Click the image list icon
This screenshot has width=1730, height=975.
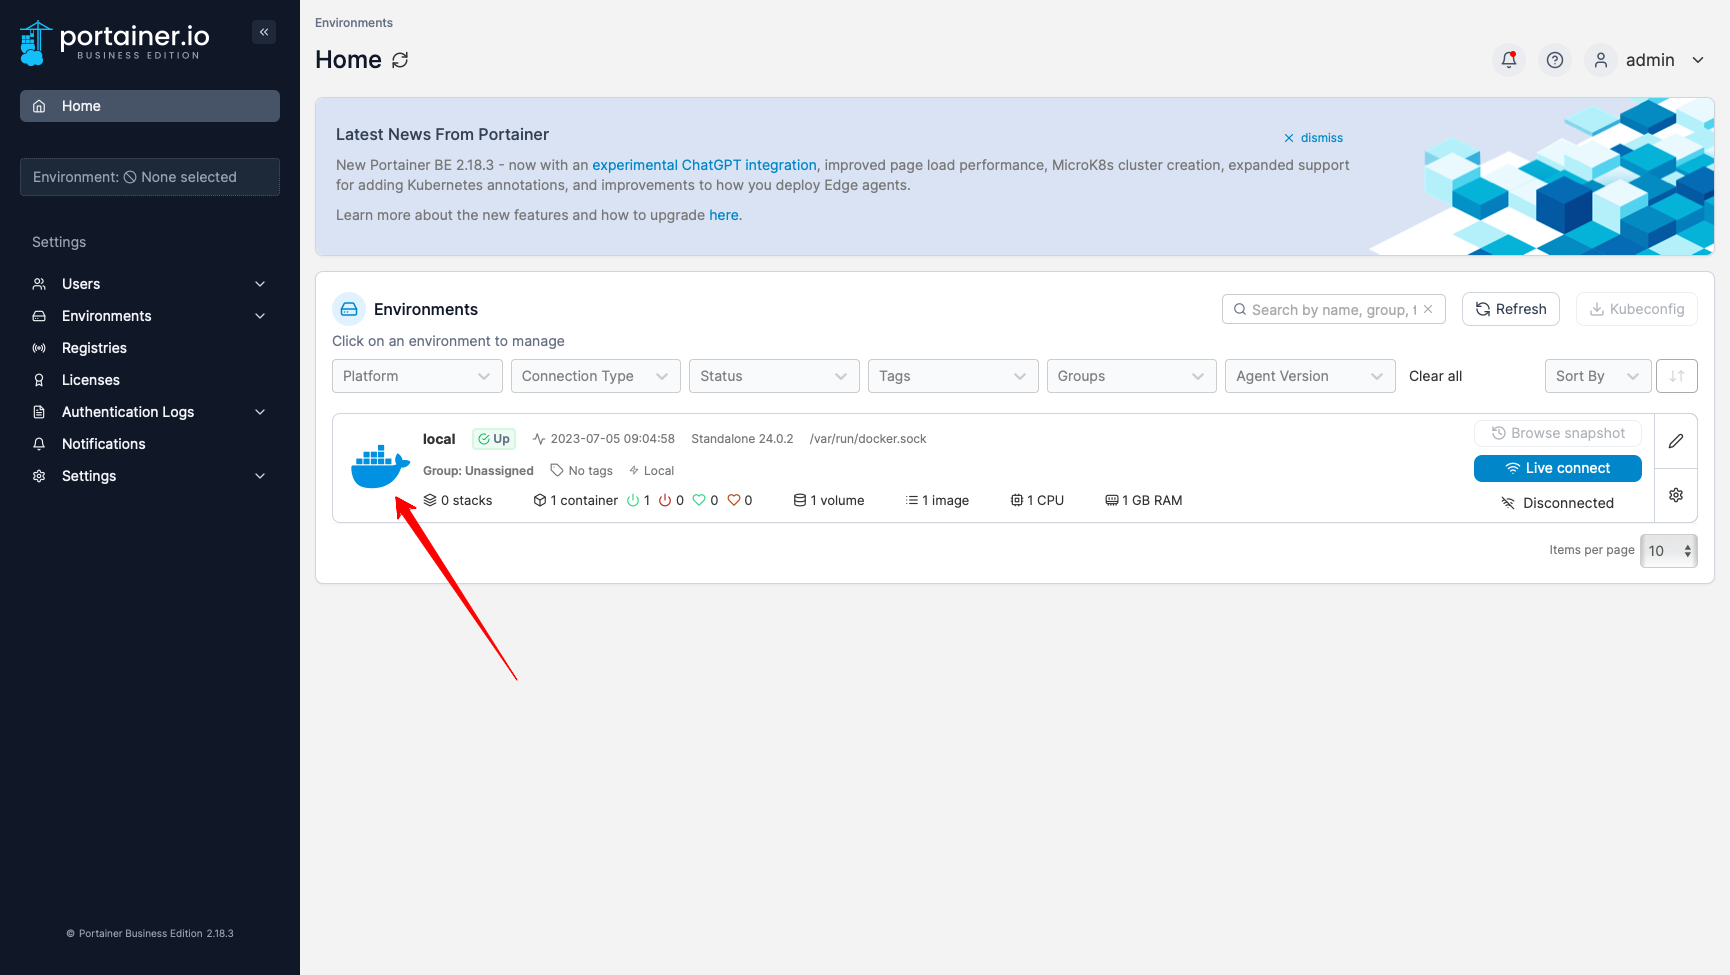pyautogui.click(x=912, y=500)
